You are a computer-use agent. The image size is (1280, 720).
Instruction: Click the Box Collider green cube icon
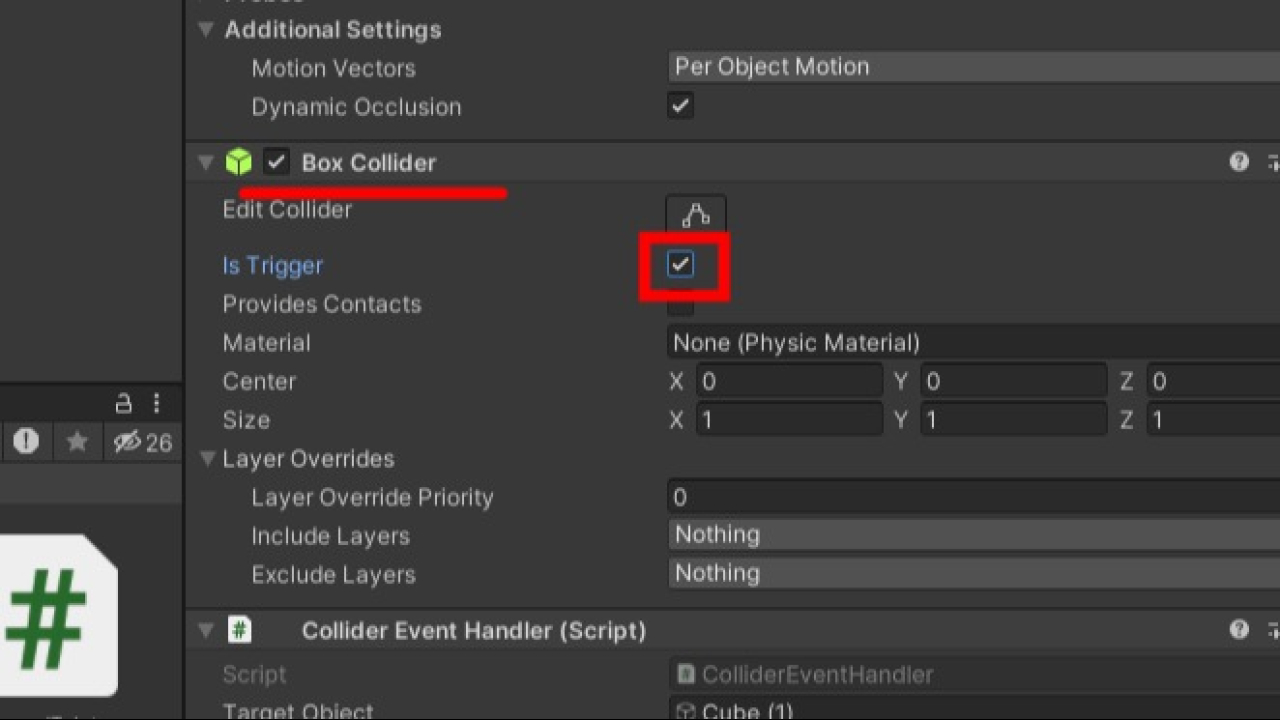coord(238,162)
